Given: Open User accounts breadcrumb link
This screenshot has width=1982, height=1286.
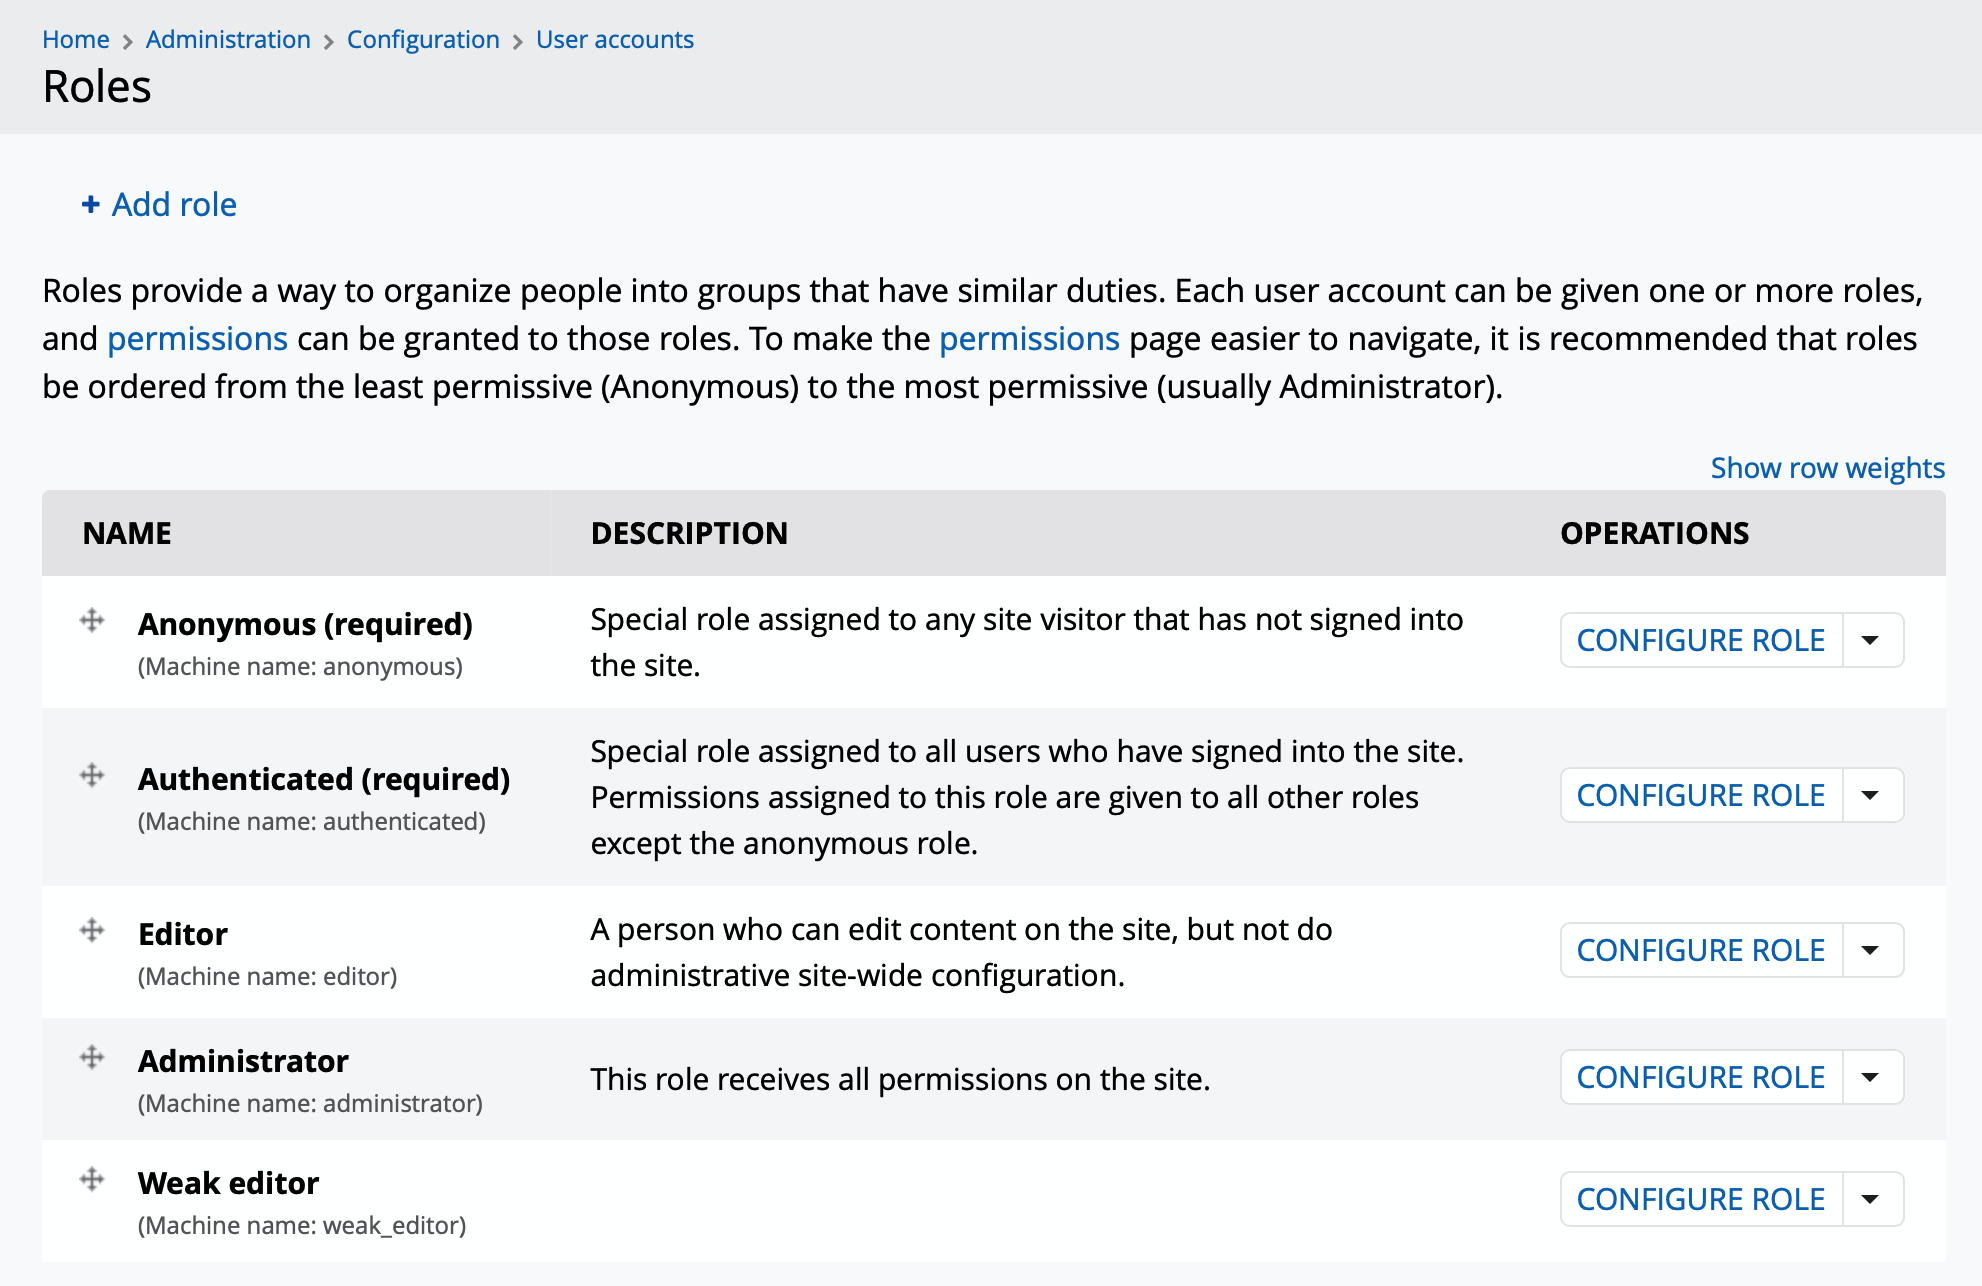Looking at the screenshot, I should point(615,40).
